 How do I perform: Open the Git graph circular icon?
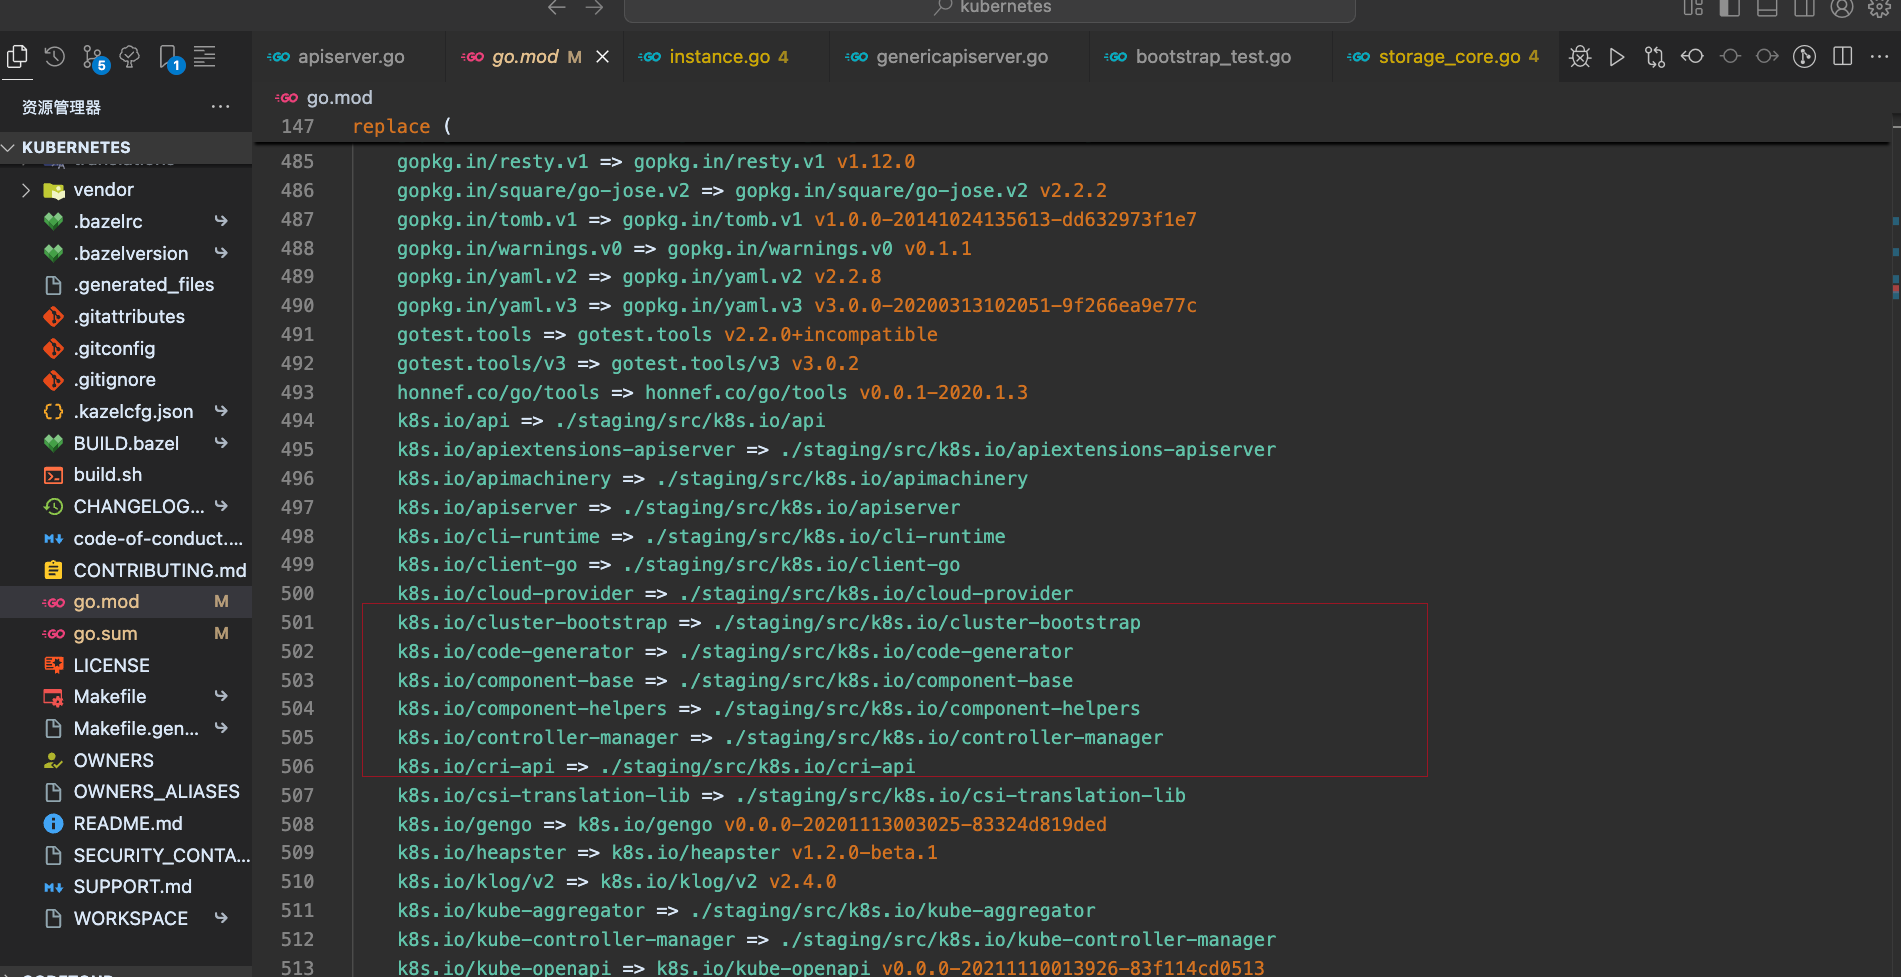(x=1805, y=57)
